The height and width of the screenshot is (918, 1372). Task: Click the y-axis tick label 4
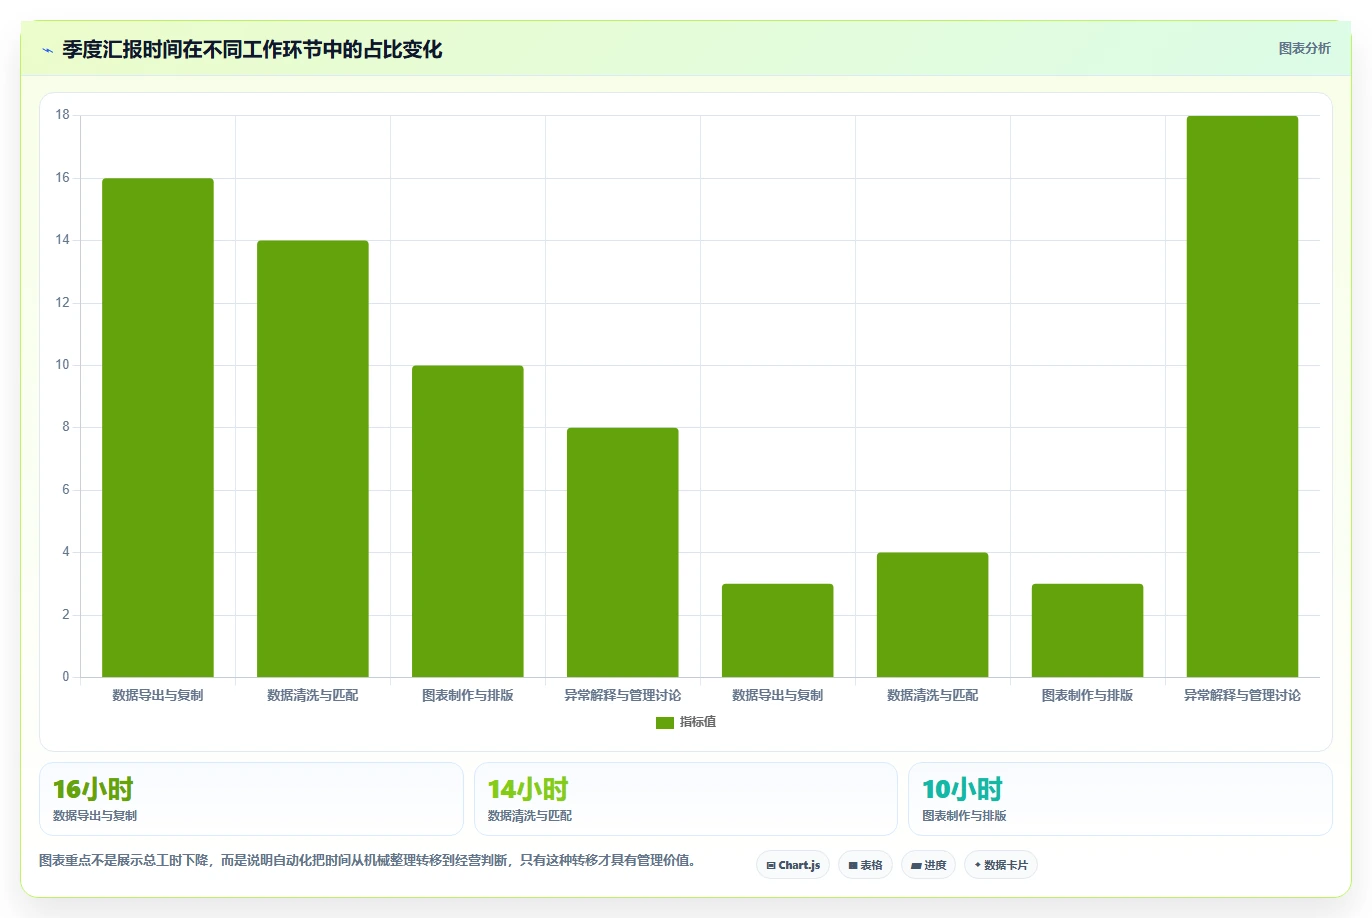pos(66,552)
